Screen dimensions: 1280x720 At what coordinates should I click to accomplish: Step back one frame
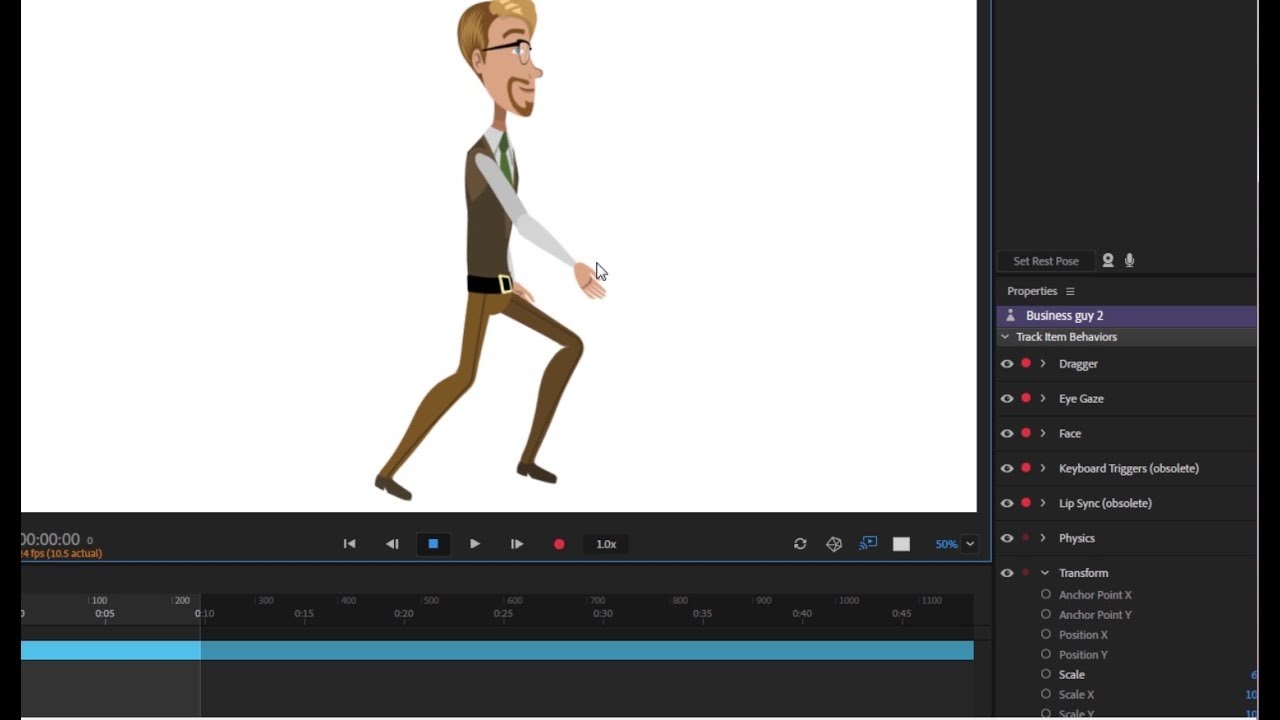tap(392, 544)
